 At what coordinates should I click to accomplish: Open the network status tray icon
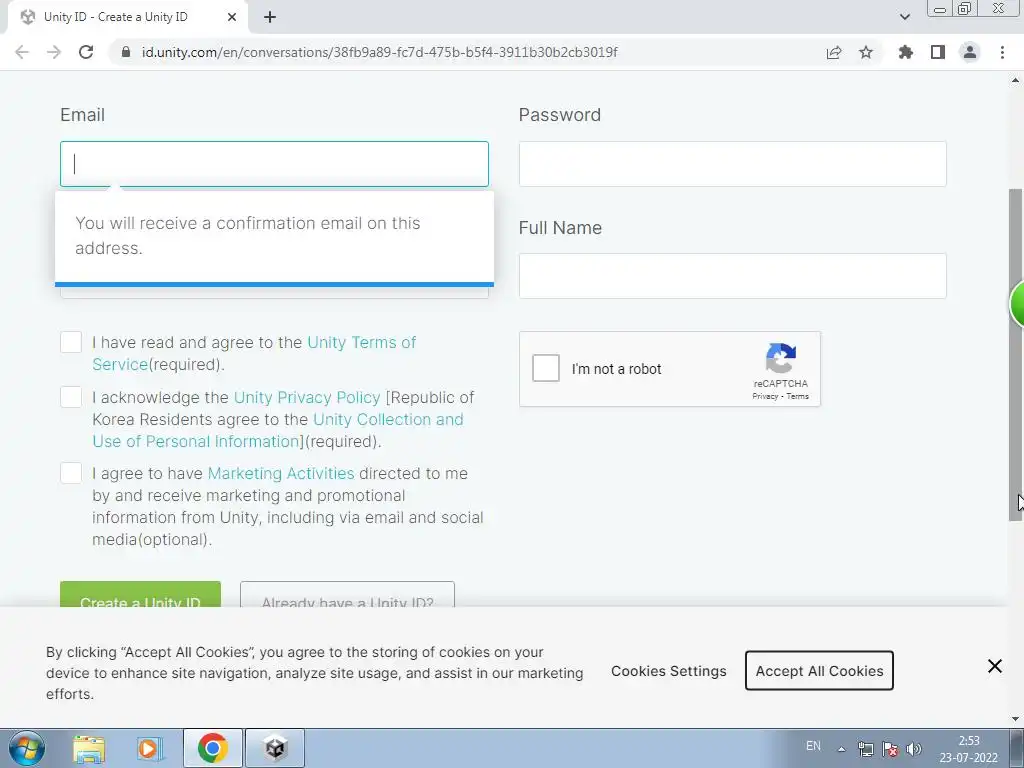pos(866,749)
